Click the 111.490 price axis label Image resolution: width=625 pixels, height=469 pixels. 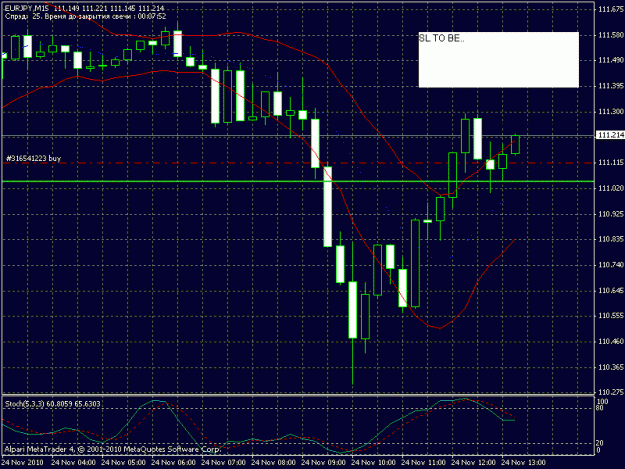611,60
